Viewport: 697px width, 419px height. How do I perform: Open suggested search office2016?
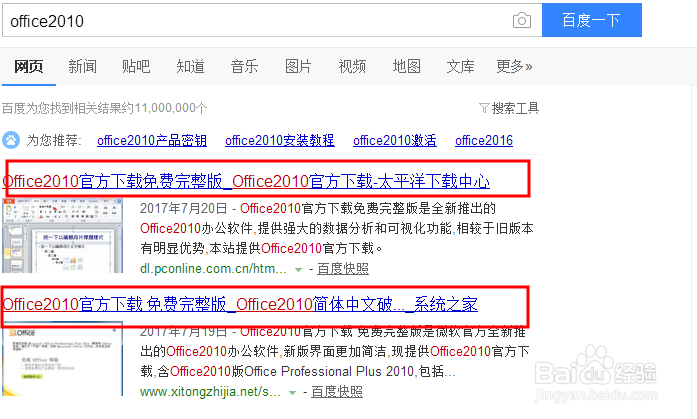(x=484, y=140)
